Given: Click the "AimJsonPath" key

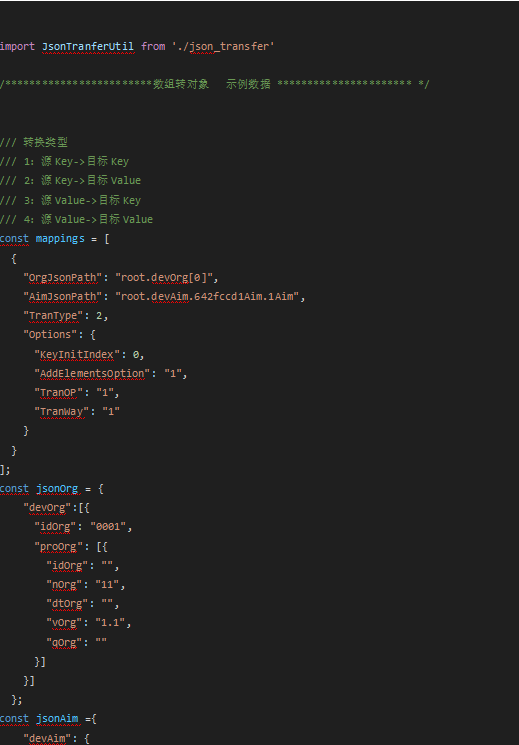Looking at the screenshot, I should 63,296.
